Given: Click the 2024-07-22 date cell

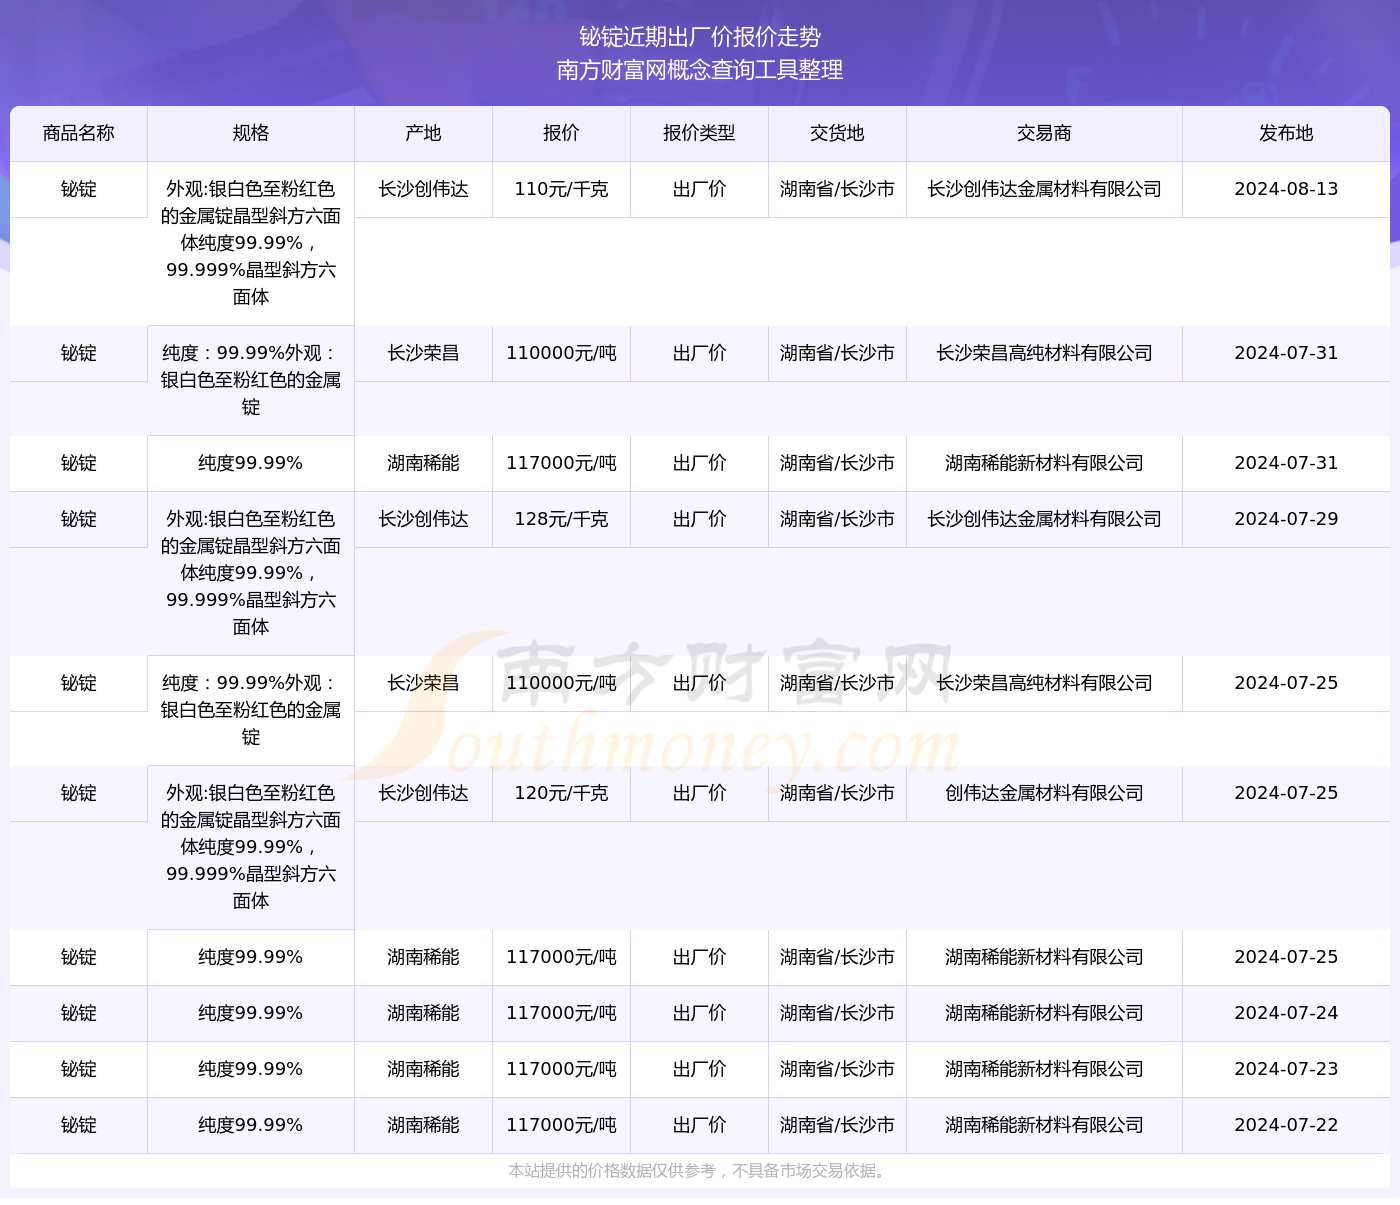Looking at the screenshot, I should tap(1286, 1125).
